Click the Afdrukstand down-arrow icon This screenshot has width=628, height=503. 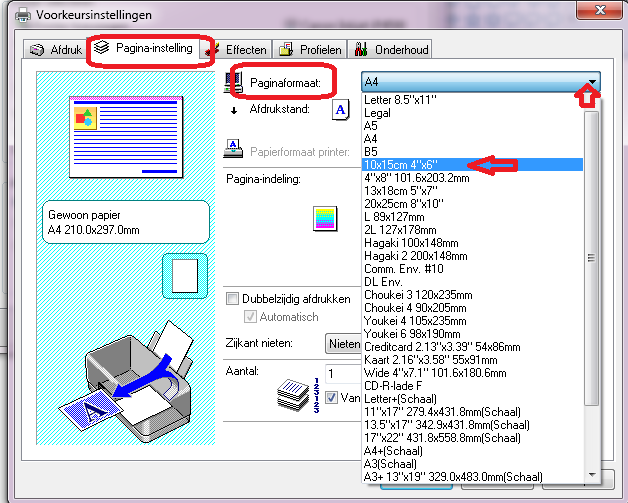pyautogui.click(x=234, y=111)
